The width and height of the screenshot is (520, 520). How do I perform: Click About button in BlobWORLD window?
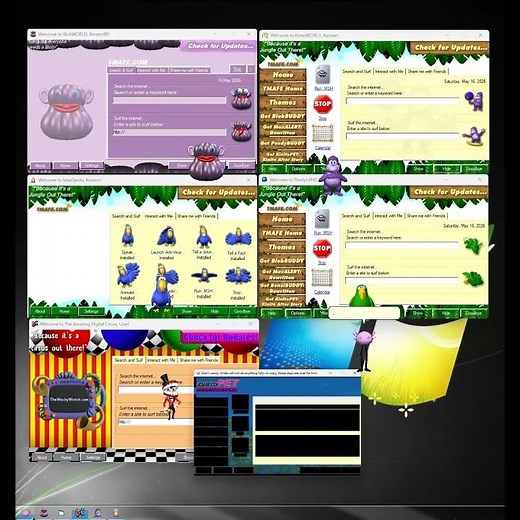tap(40, 165)
